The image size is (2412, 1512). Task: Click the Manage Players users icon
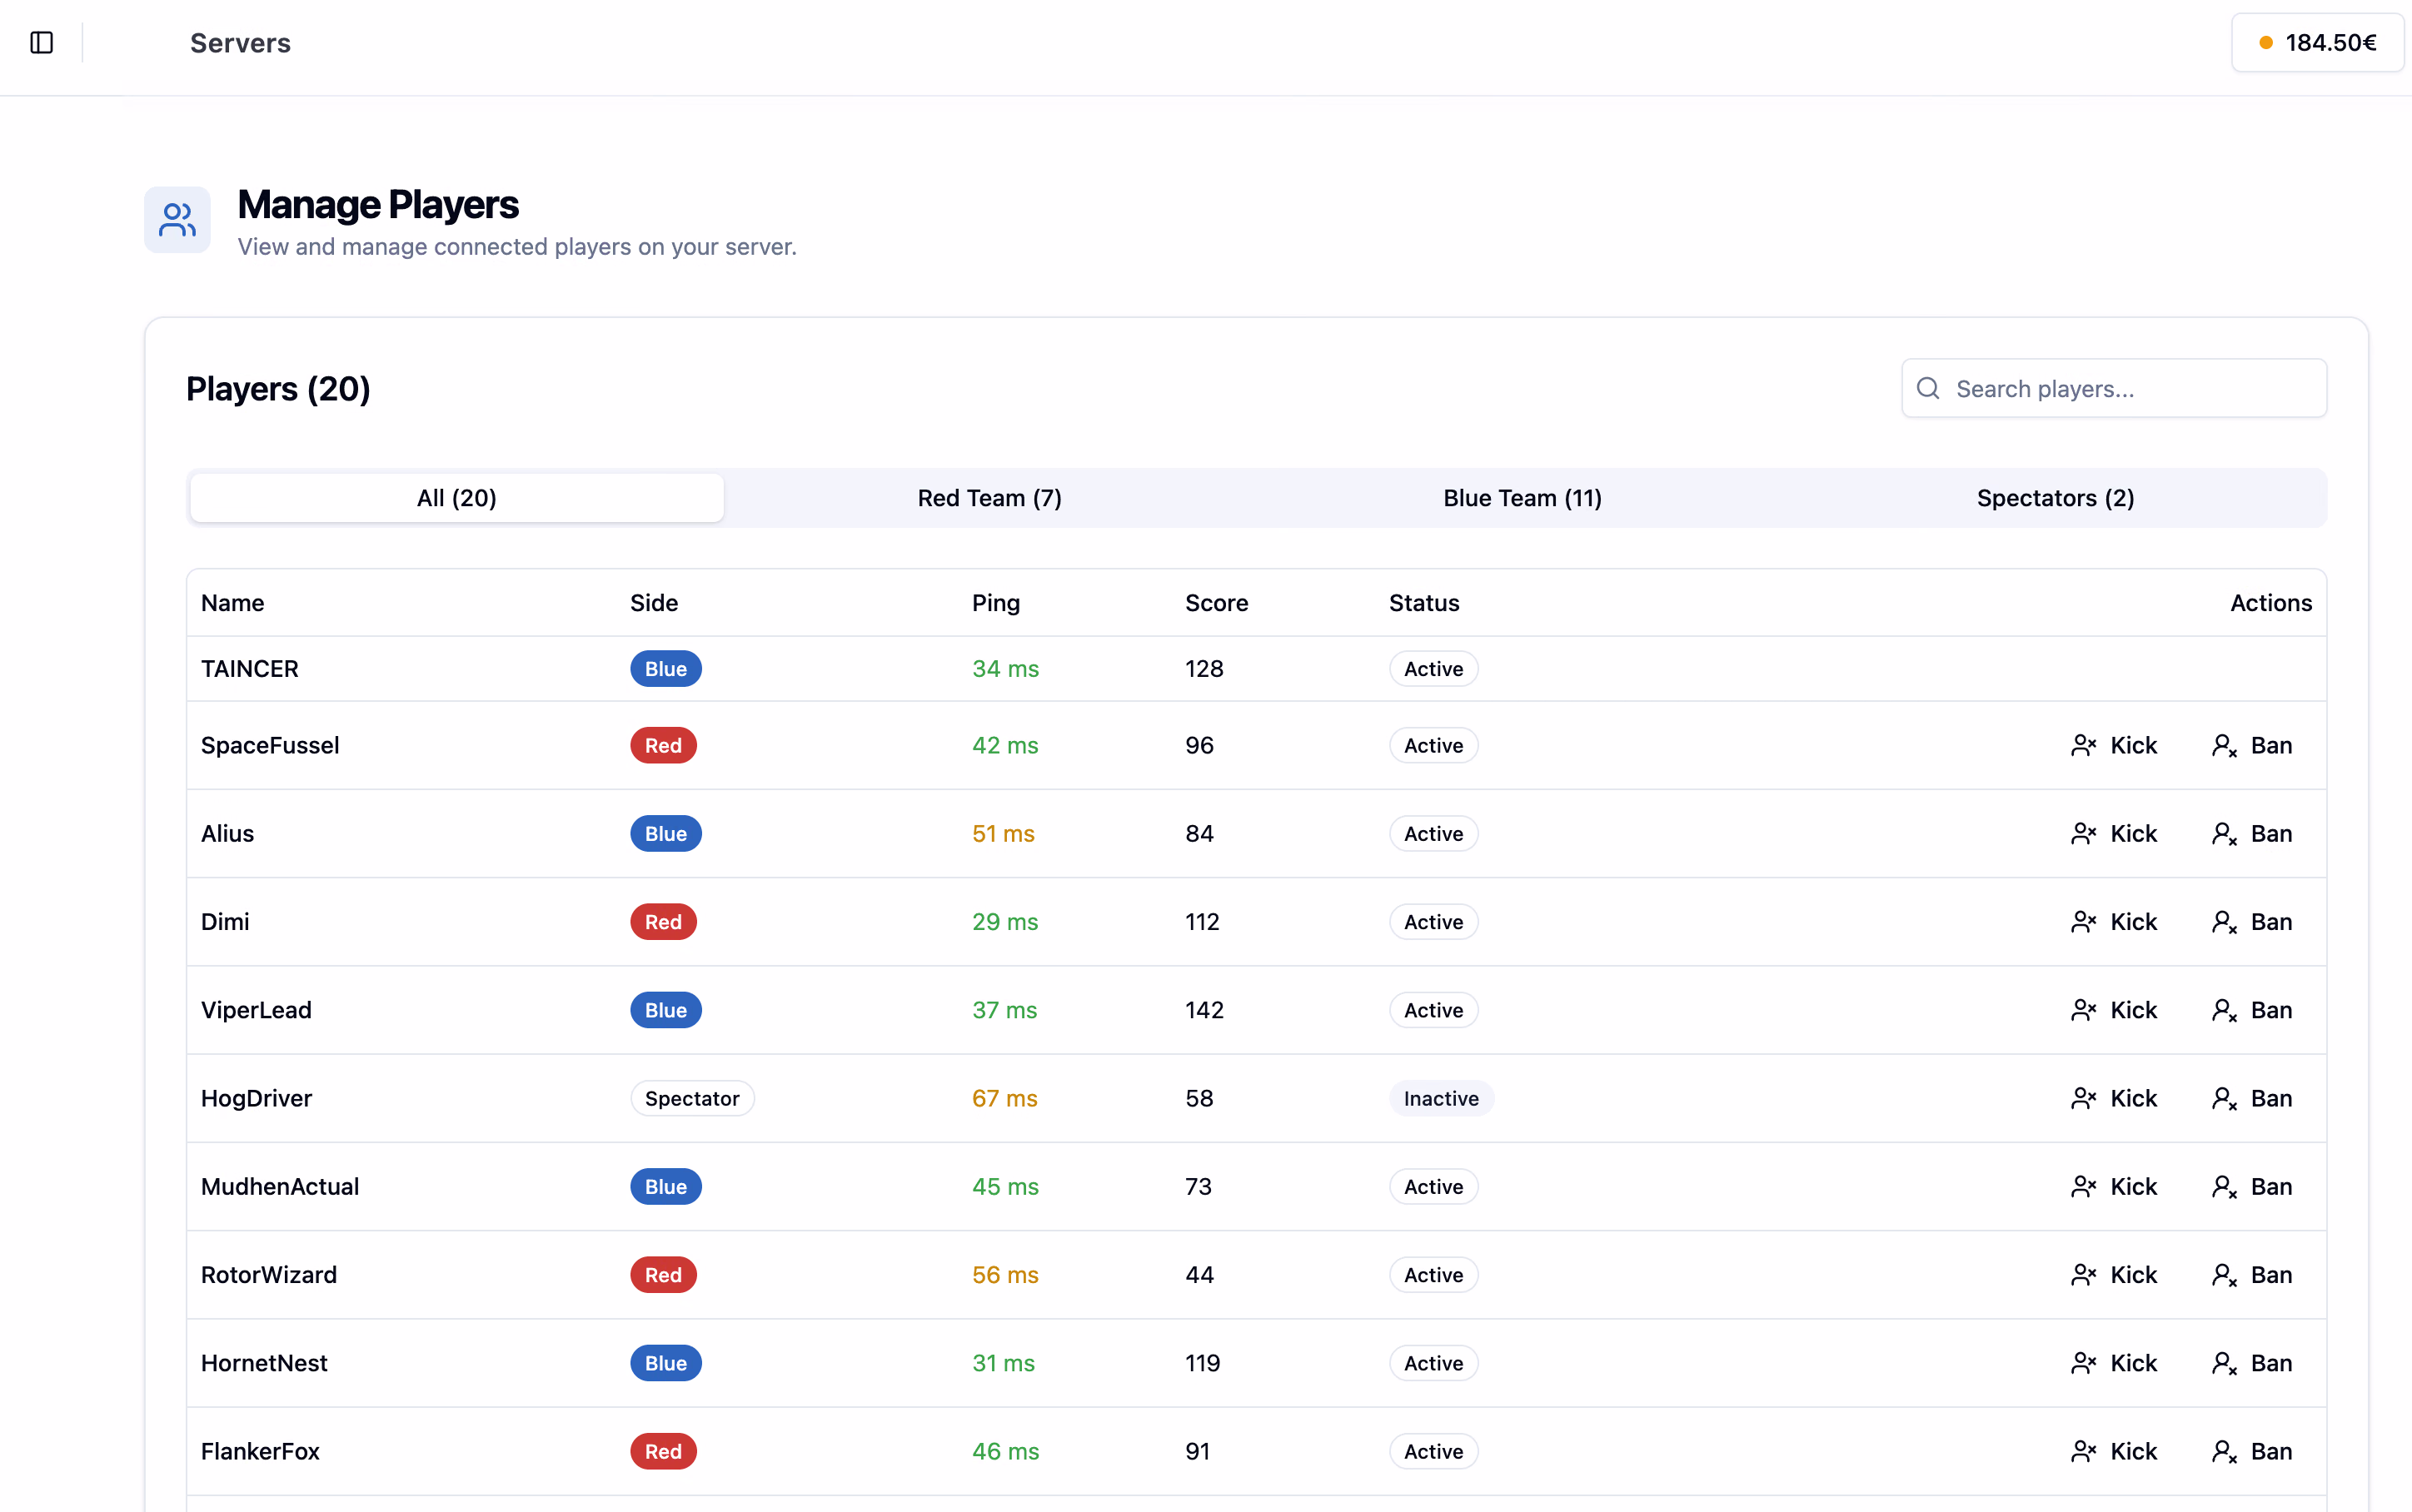(177, 220)
